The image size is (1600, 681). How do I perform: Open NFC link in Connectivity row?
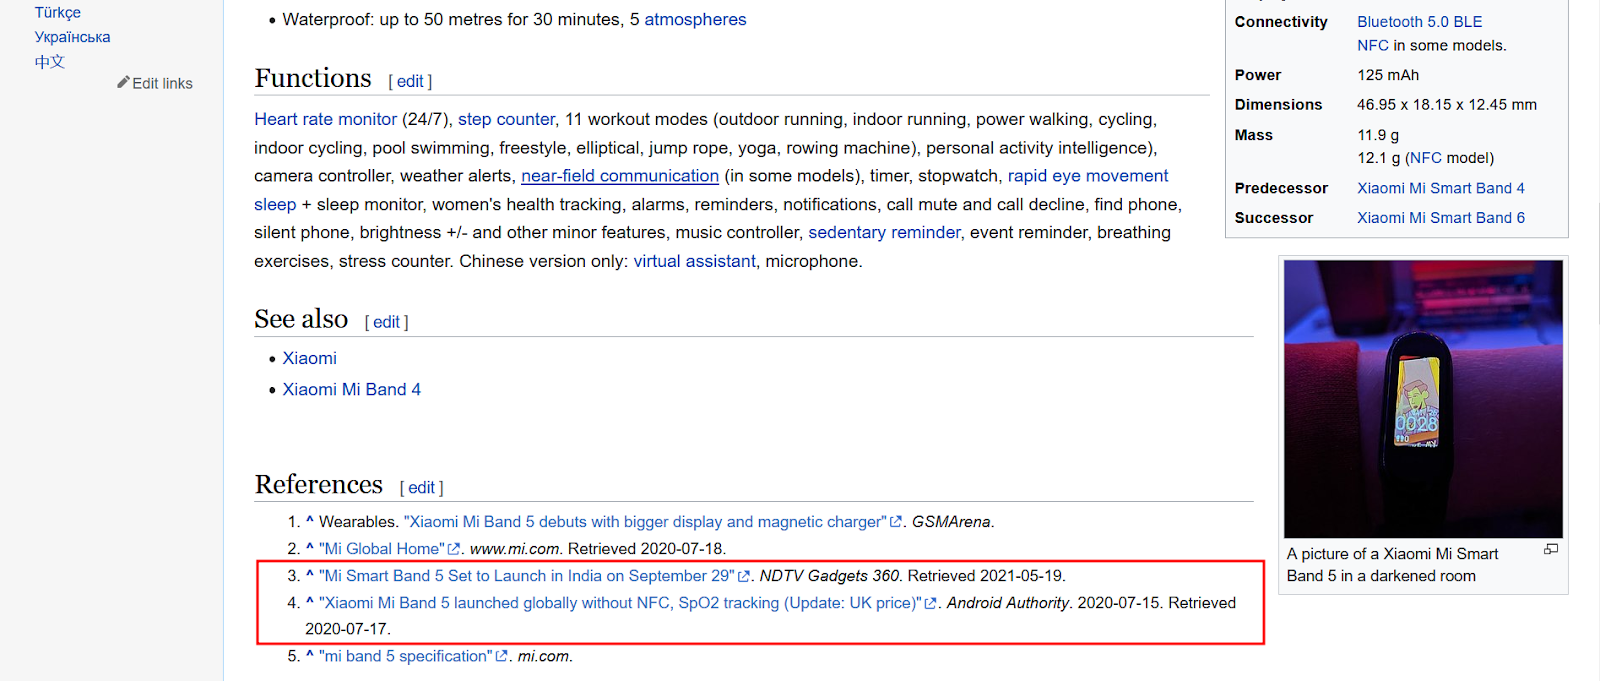point(1372,45)
